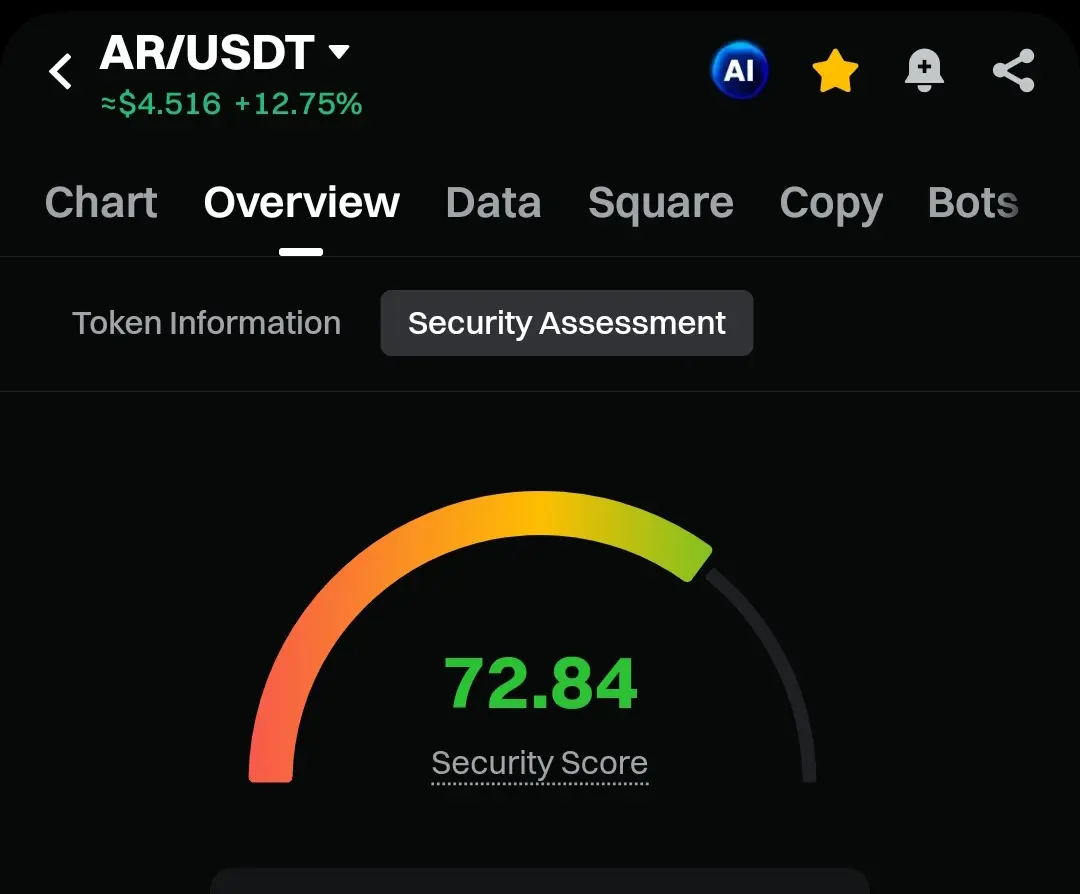Switch to the Bots tab
The image size is (1080, 894).
(973, 202)
